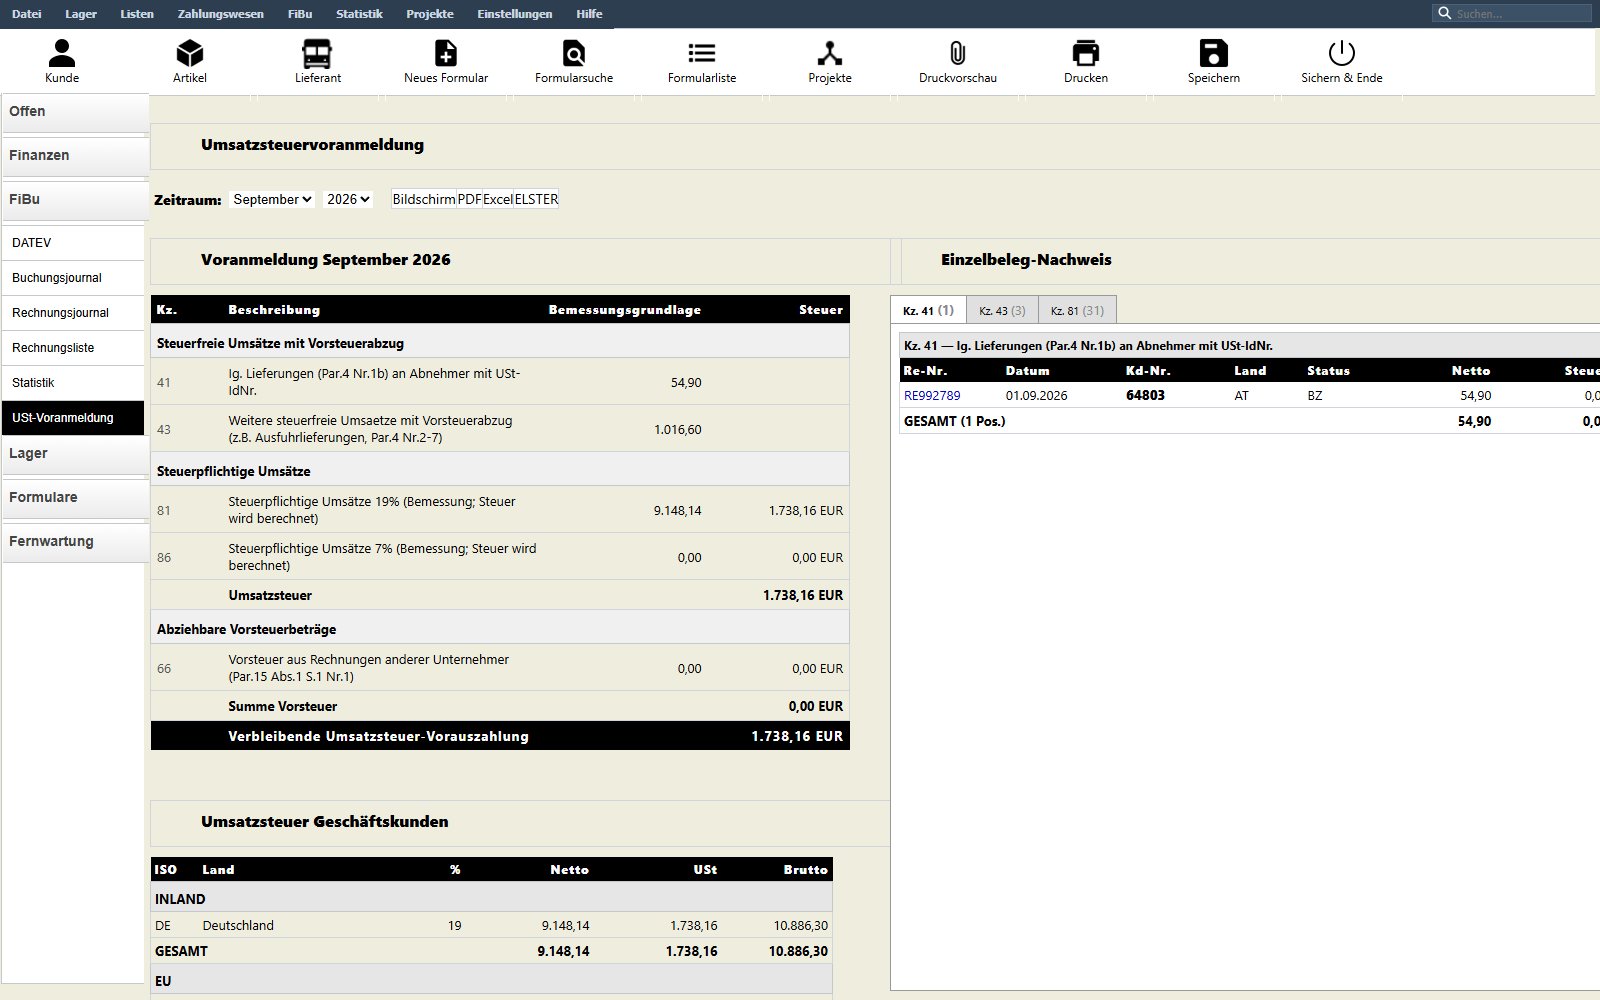The width and height of the screenshot is (1600, 1000).
Task: Open the Kunde customer icon
Action: [x=62, y=61]
